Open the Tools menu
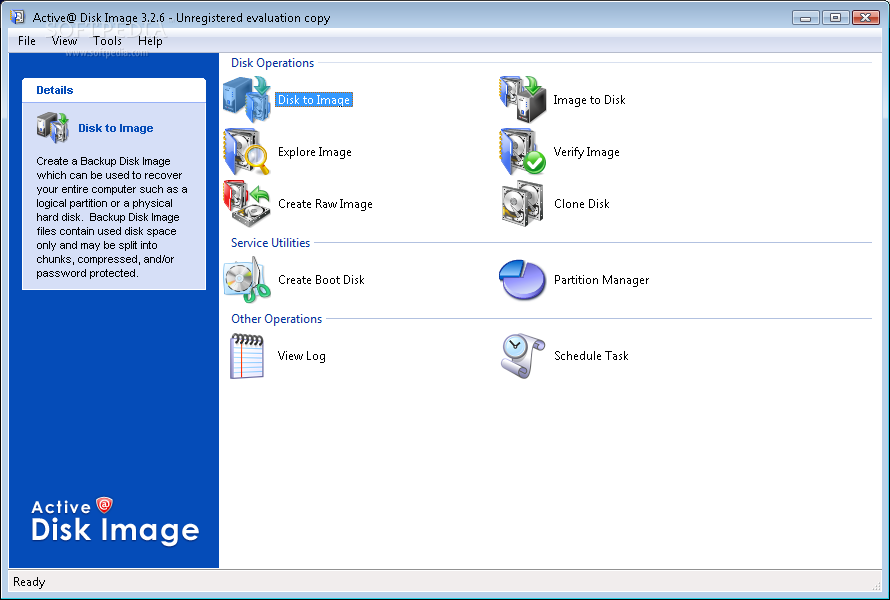890x600 pixels. point(107,41)
